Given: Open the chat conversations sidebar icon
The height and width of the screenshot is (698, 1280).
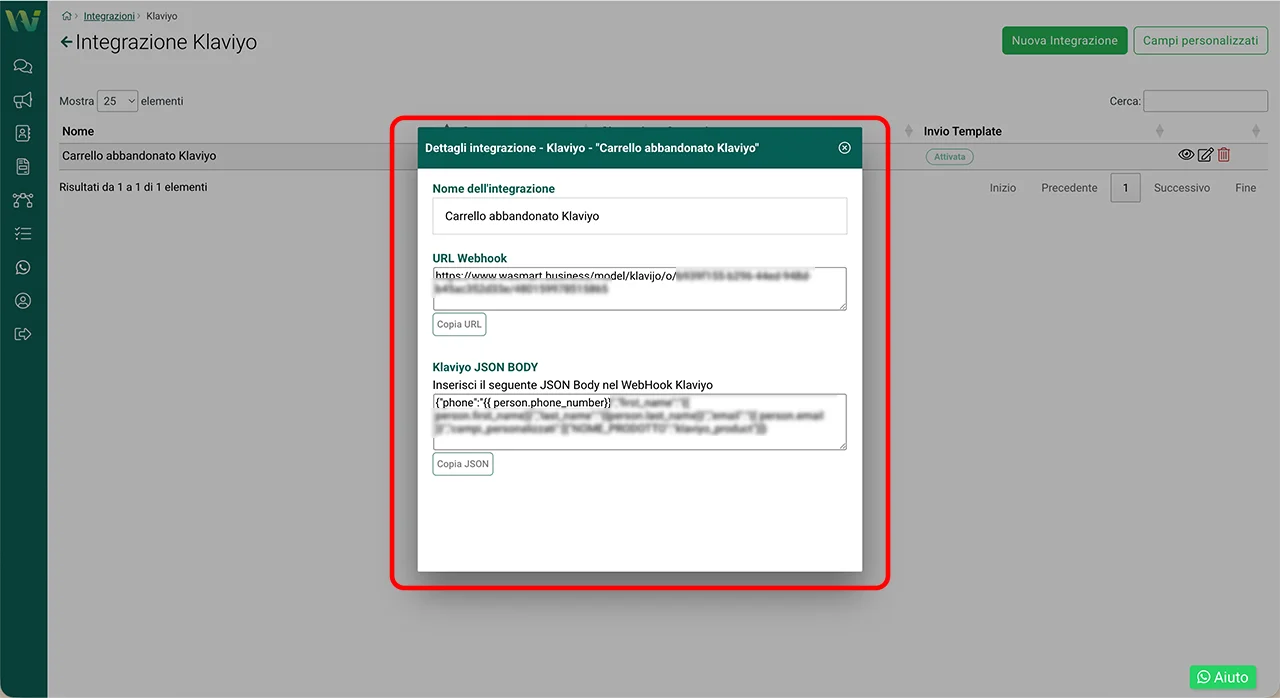Looking at the screenshot, I should click(x=23, y=67).
